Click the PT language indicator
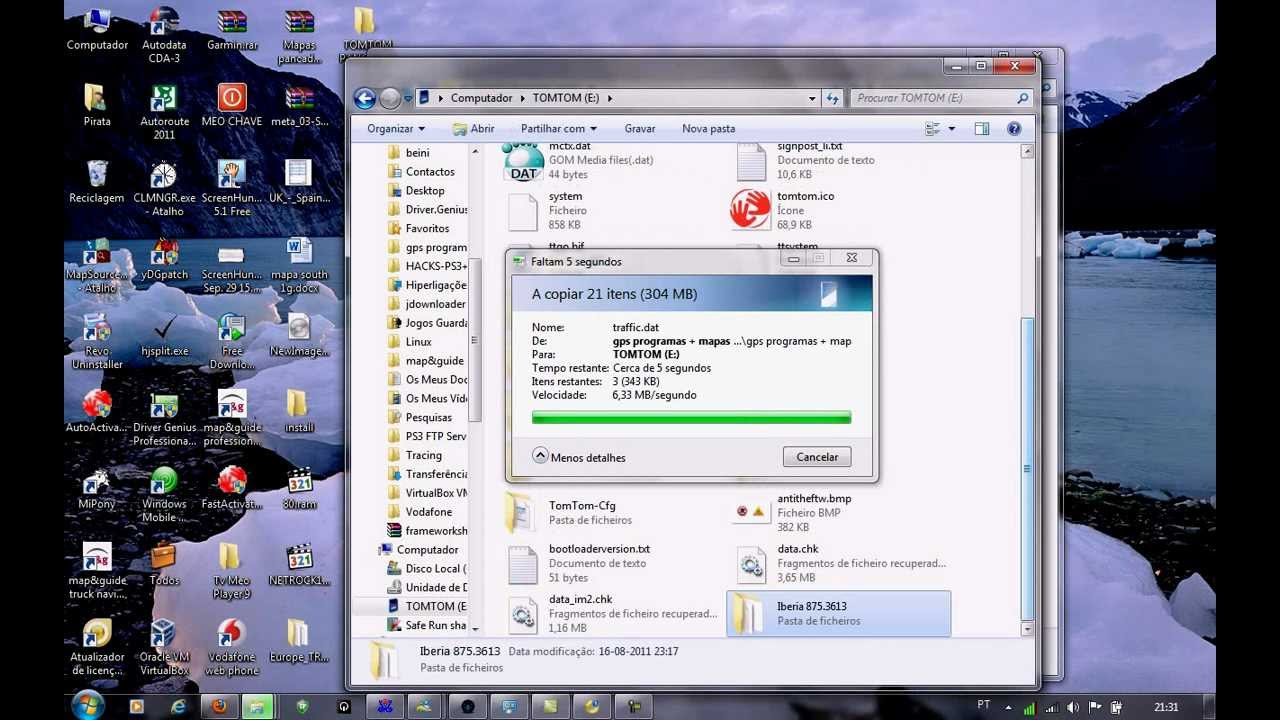The height and width of the screenshot is (720, 1280). pyautogui.click(x=984, y=706)
